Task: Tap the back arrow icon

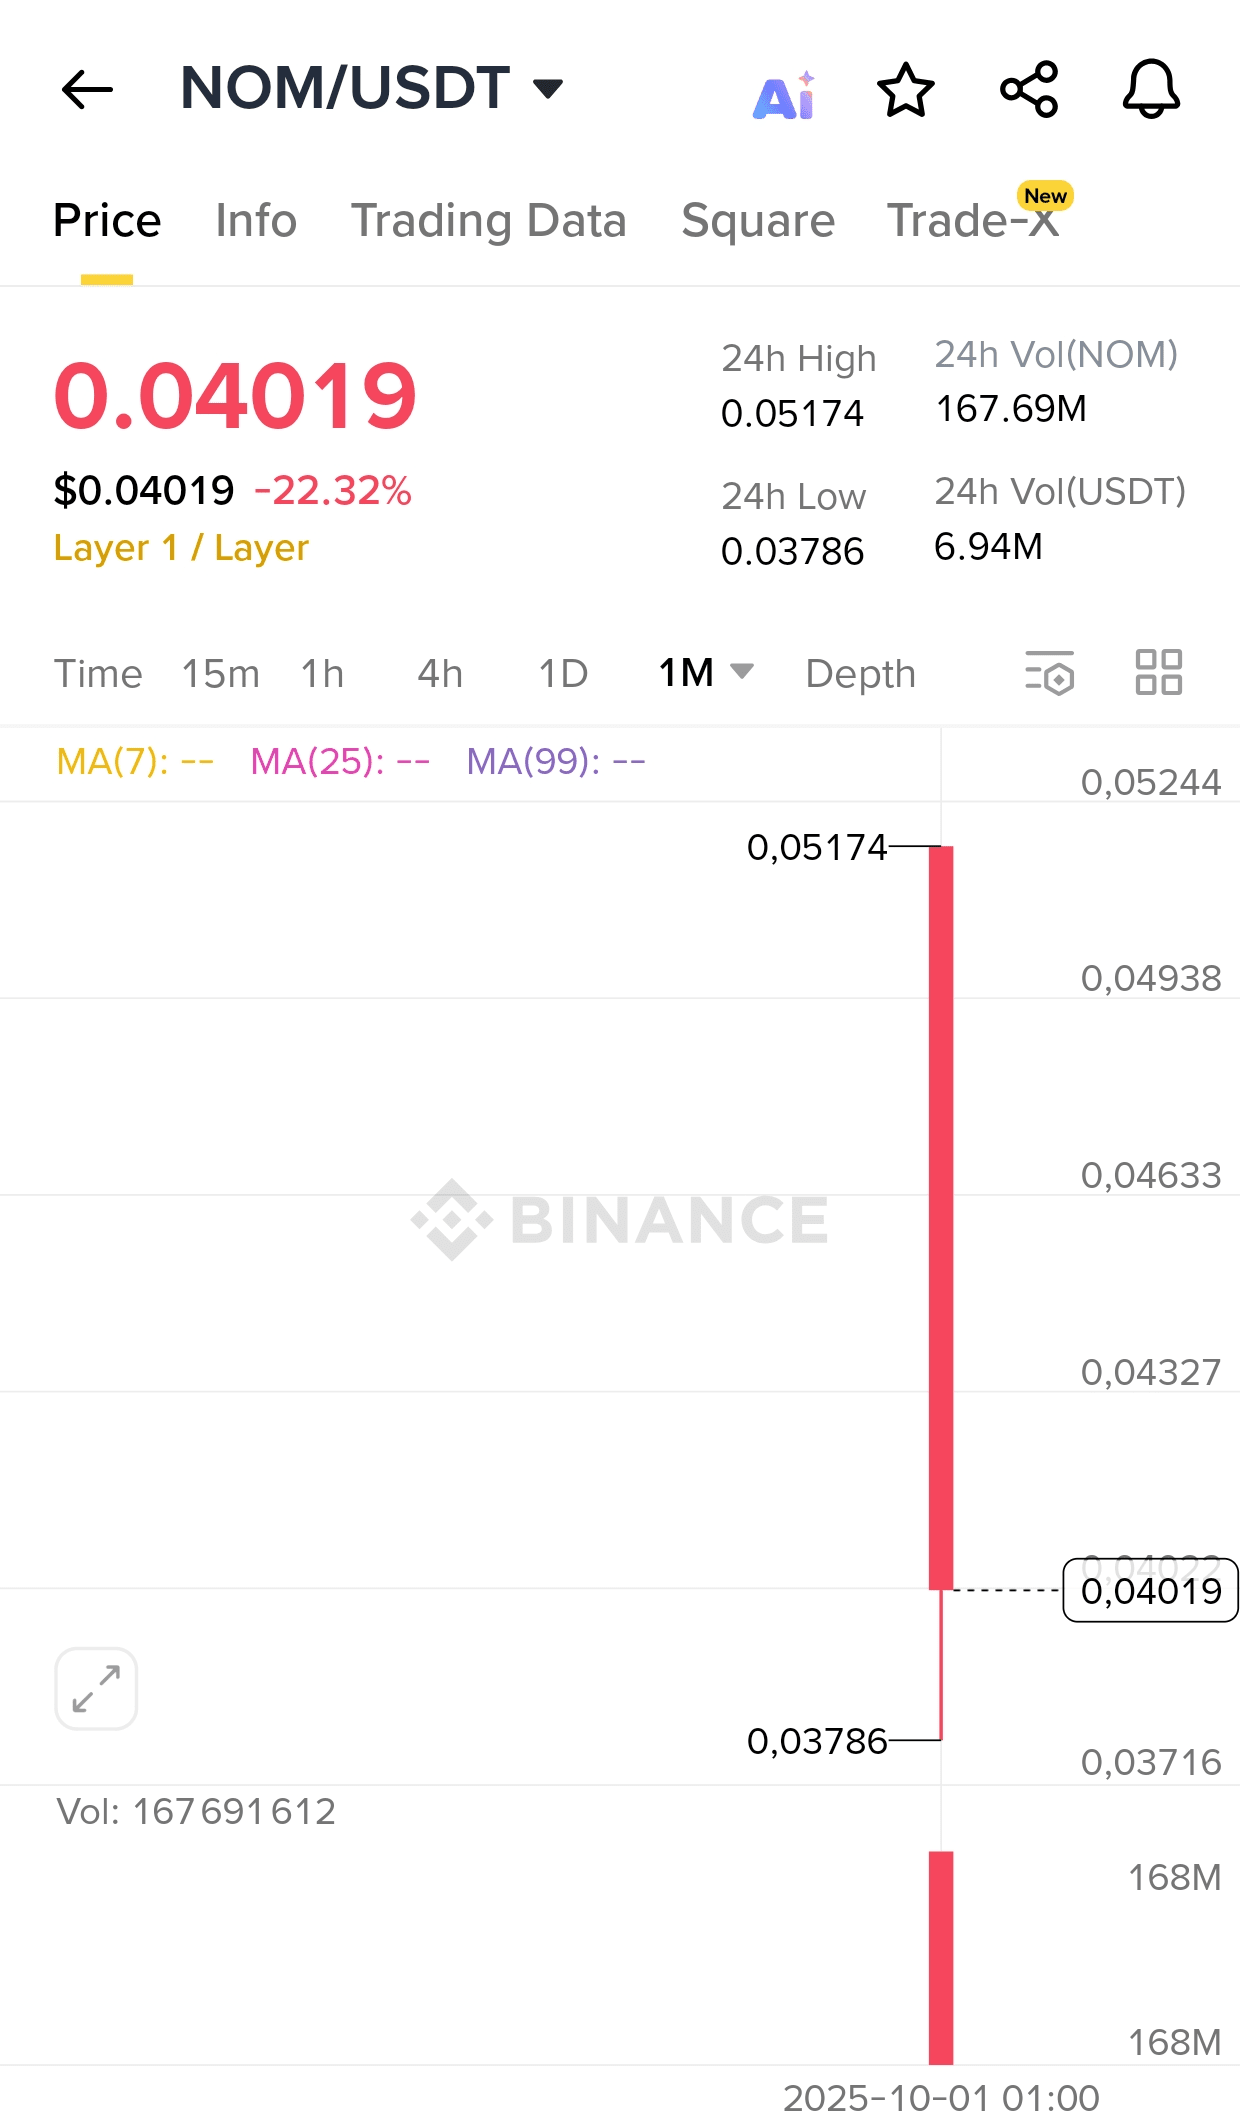Action: tap(87, 90)
